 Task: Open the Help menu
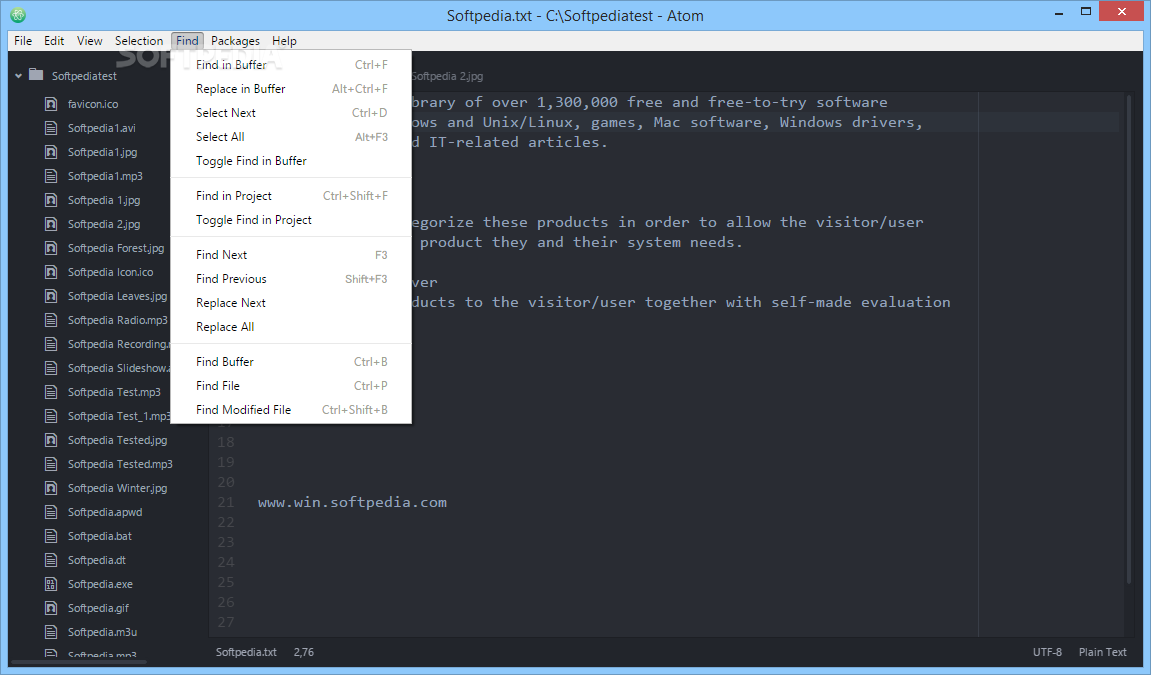point(284,40)
